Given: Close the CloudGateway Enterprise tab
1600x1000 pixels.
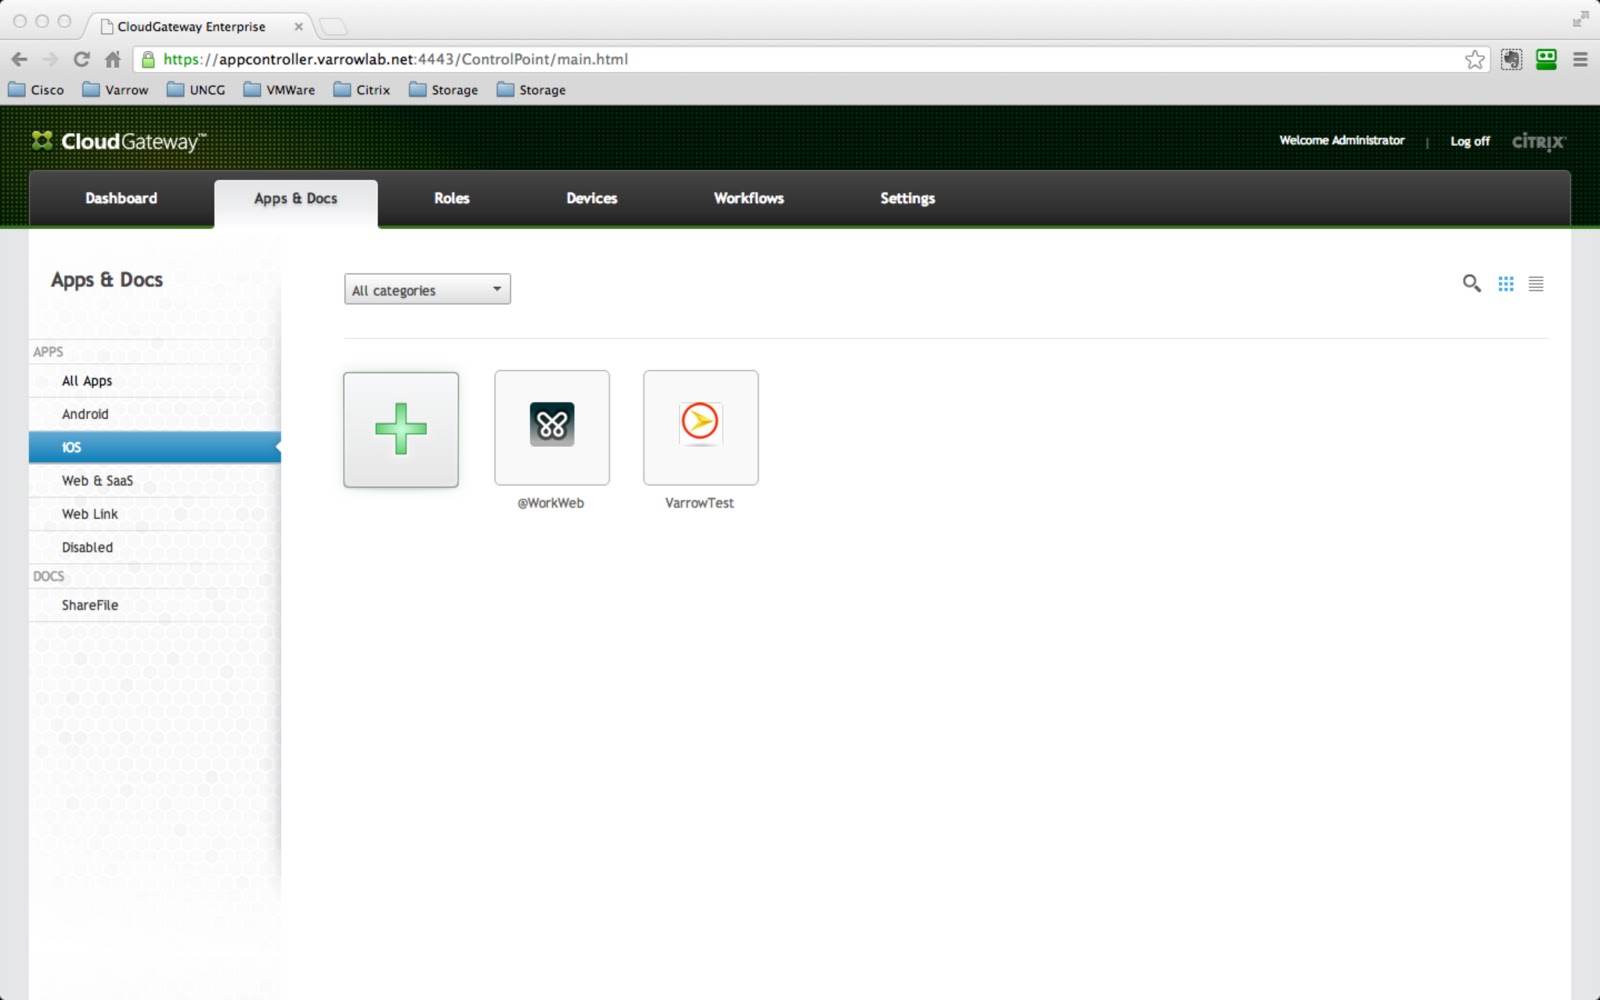Looking at the screenshot, I should pos(298,27).
